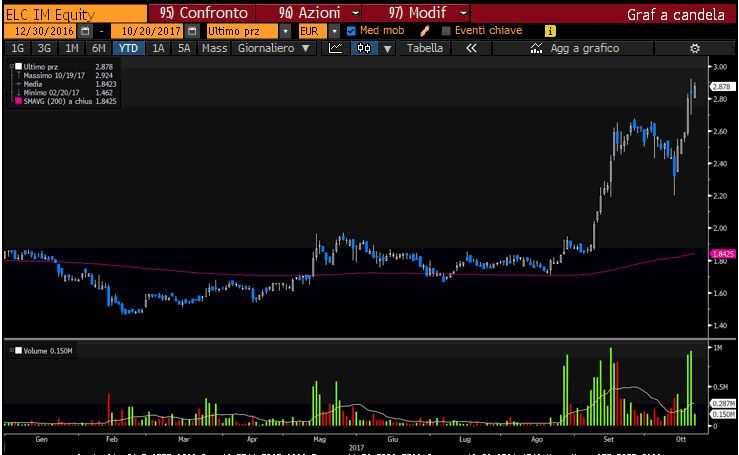Screen dimensions: 739x455
Task: Click the Ultimo prz field box
Action: pyautogui.click(x=242, y=31)
